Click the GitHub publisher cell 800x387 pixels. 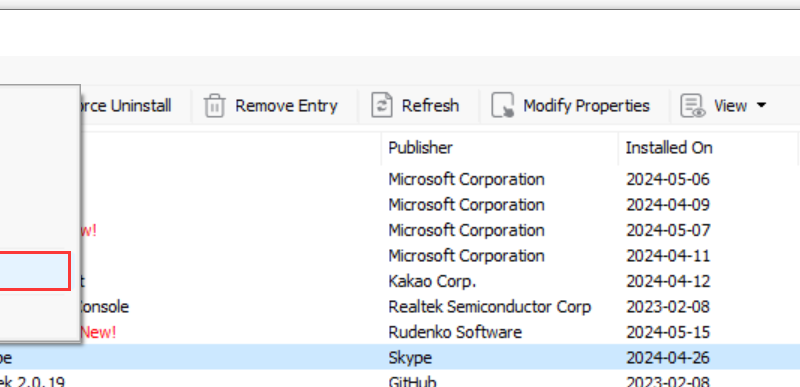412,382
